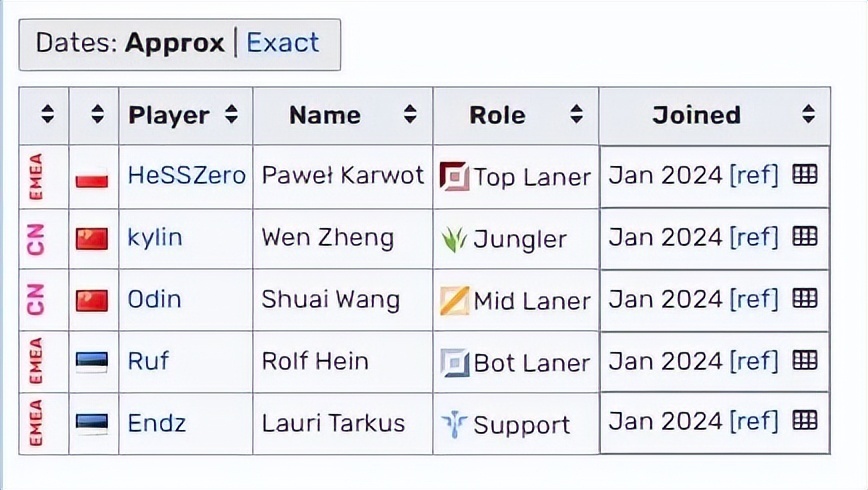
Task: Open the [ref] link in Odin's row
Action: (x=753, y=298)
